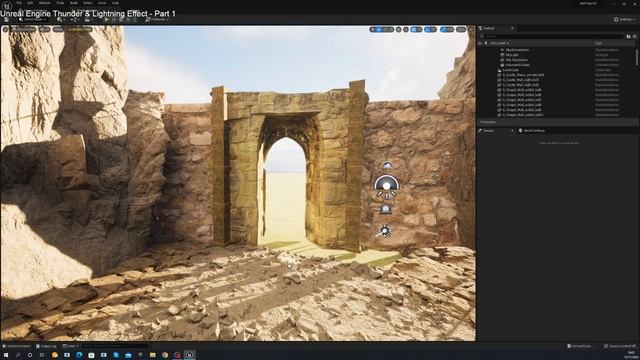This screenshot has width=640, height=360.
Task: Click the Outliner add folder icon
Action: point(629,36)
